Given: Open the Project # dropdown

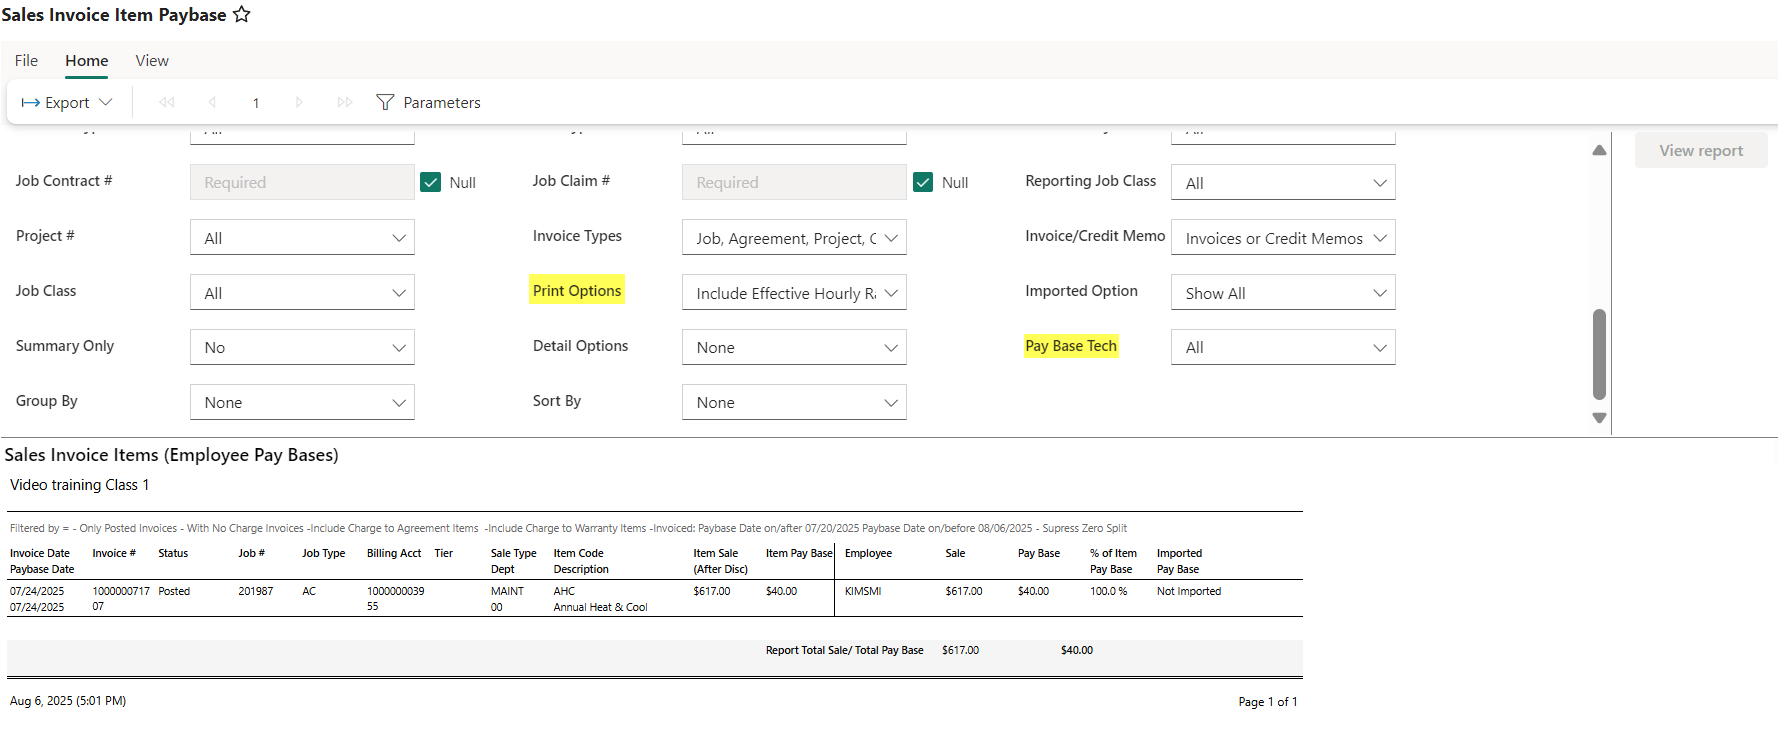Looking at the screenshot, I should pos(302,238).
